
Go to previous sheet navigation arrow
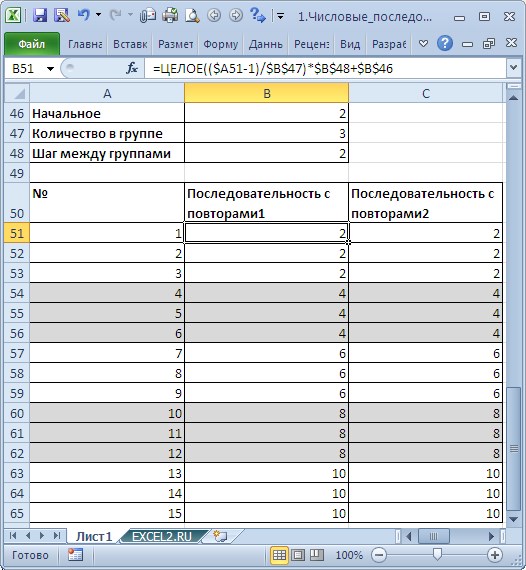28,535
